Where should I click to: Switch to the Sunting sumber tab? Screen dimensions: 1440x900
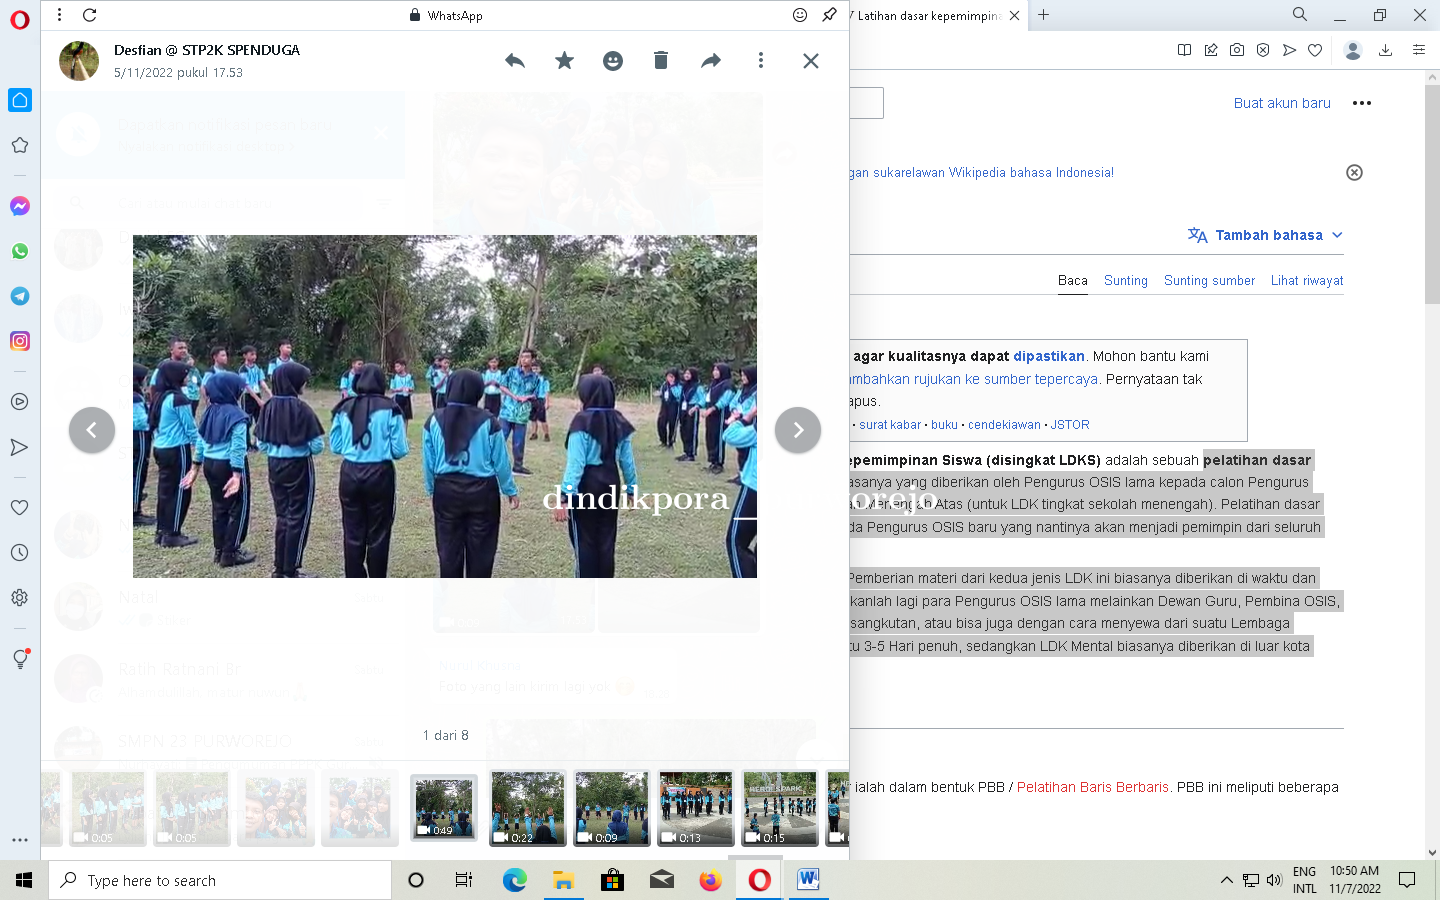coord(1209,281)
